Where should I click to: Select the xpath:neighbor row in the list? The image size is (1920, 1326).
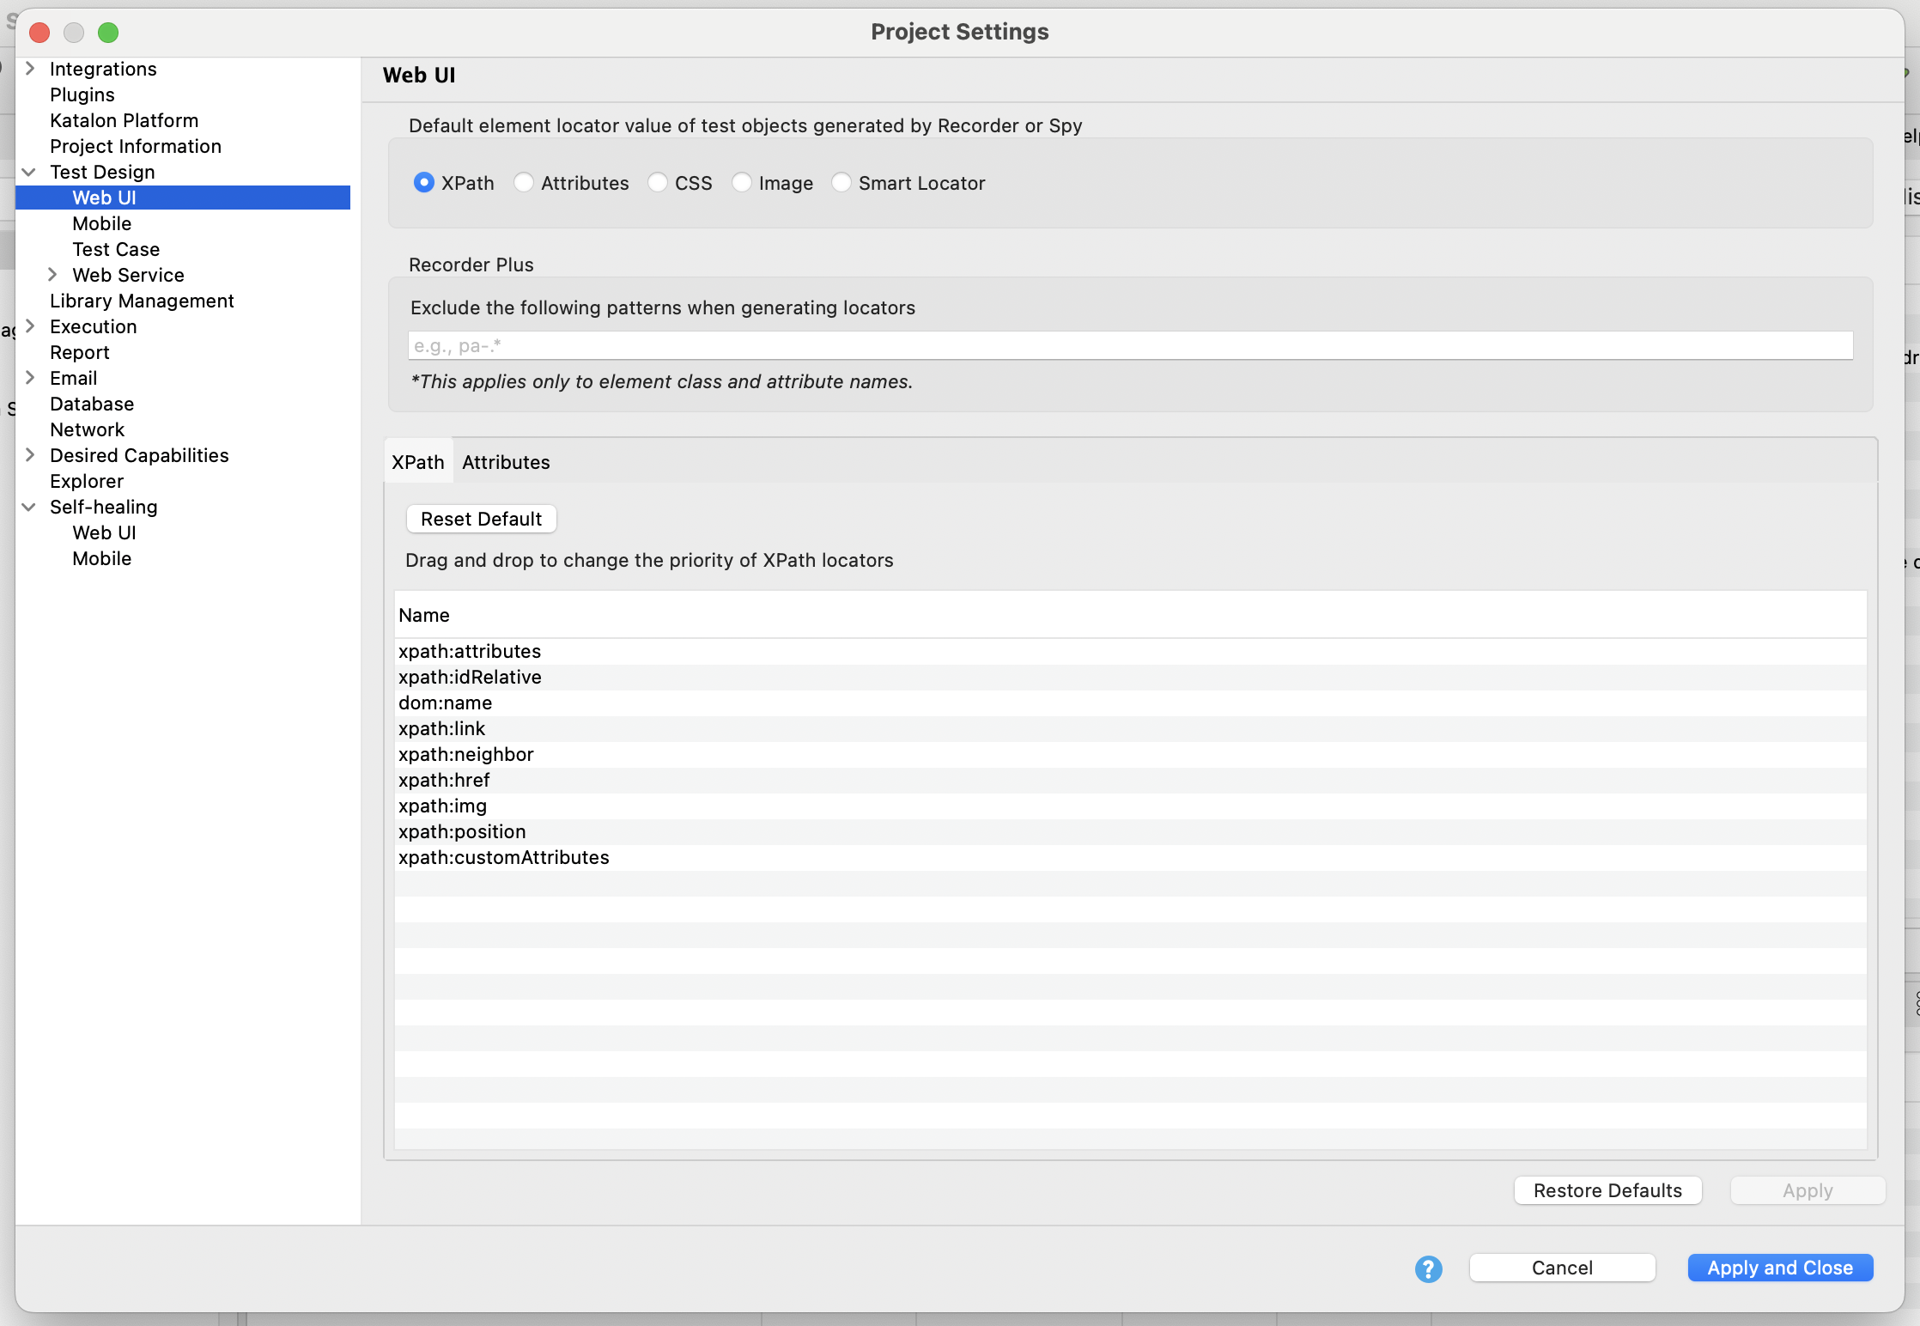point(466,754)
